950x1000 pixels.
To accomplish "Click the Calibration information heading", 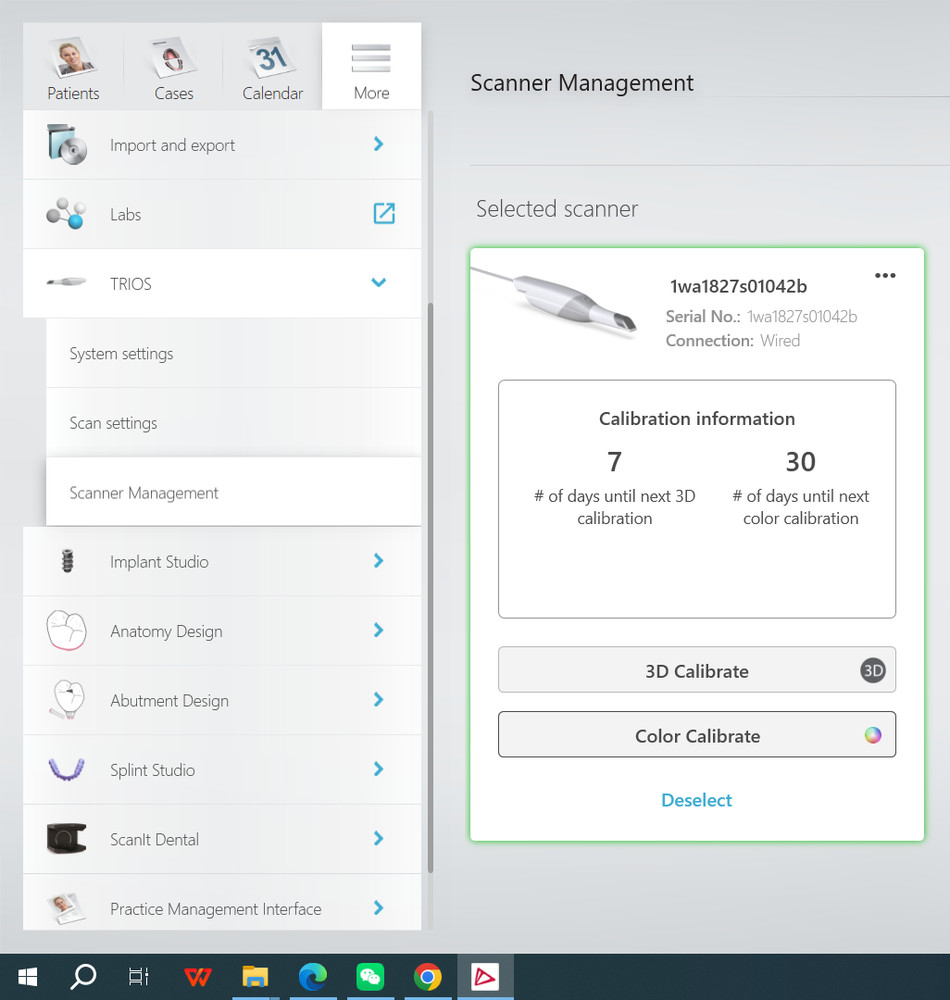I will pyautogui.click(x=697, y=418).
